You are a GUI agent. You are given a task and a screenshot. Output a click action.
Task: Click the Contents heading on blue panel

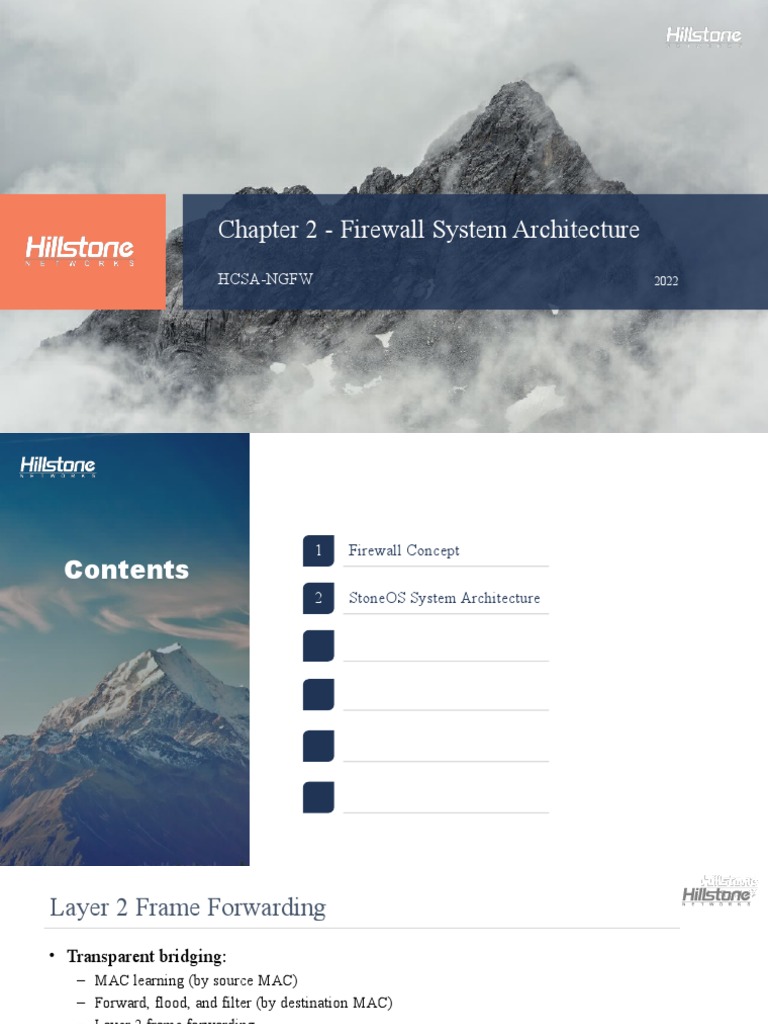(x=127, y=570)
